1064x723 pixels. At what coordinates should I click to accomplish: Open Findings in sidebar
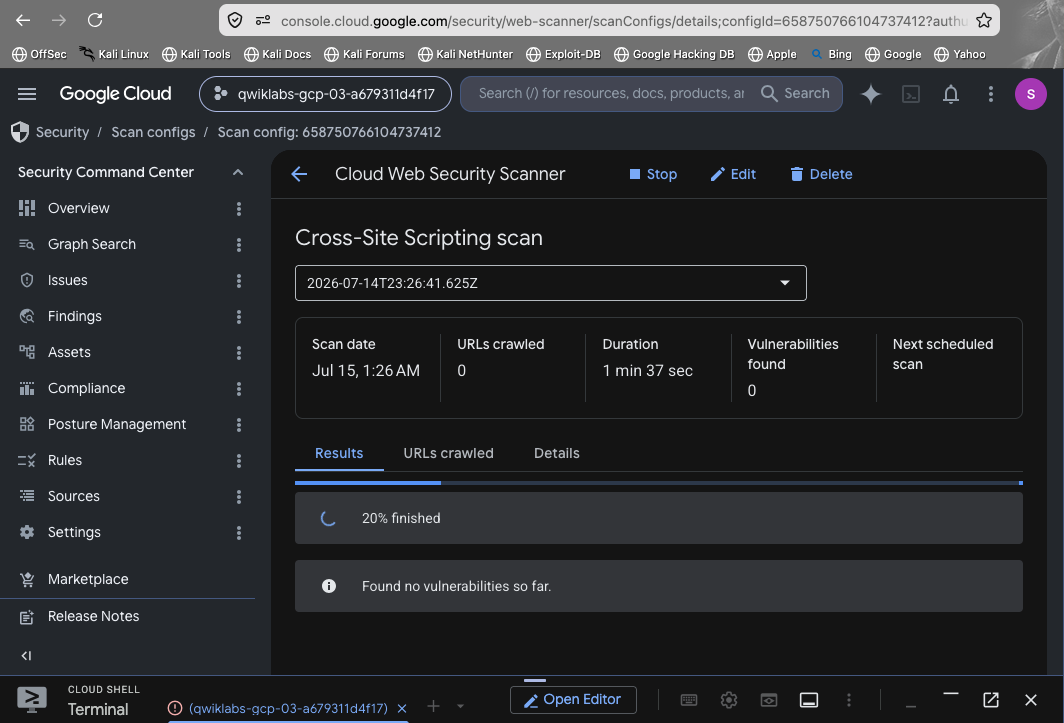[75, 316]
